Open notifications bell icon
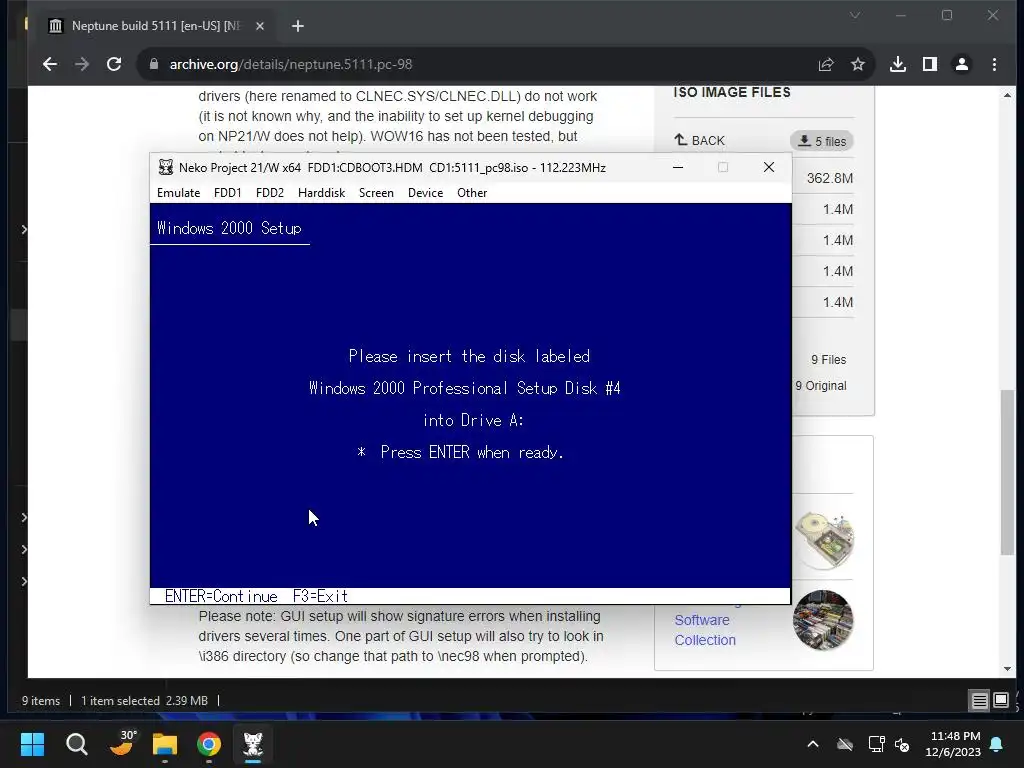The height and width of the screenshot is (768, 1024). 997,744
